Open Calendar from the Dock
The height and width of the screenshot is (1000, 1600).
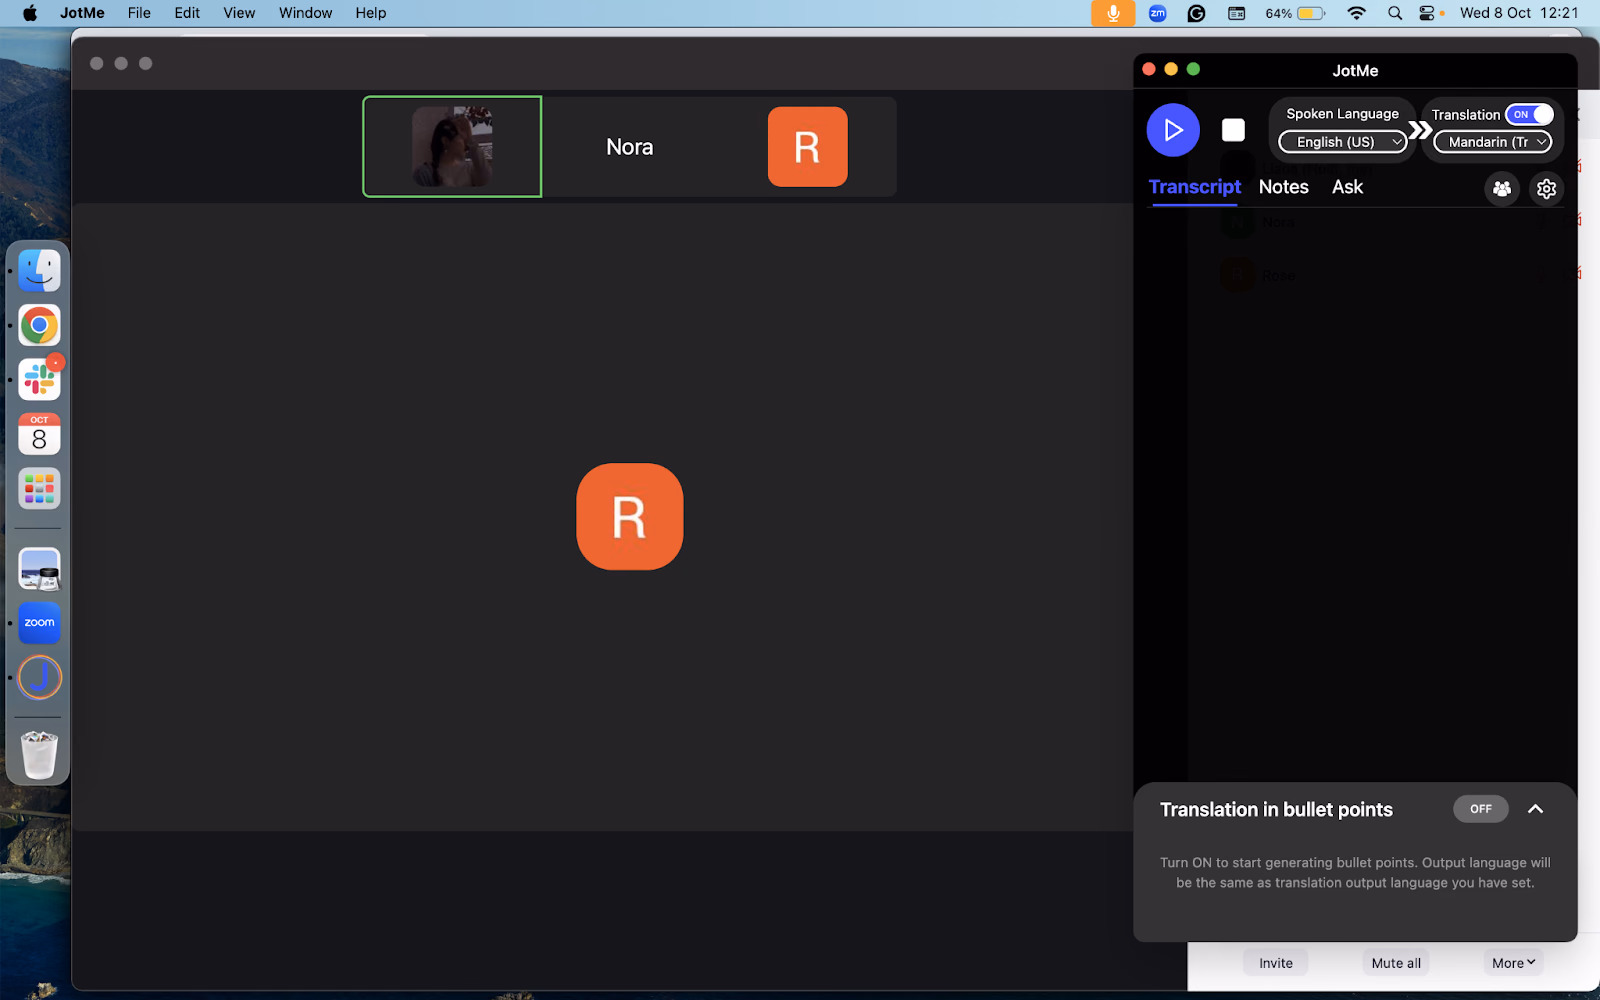point(39,434)
